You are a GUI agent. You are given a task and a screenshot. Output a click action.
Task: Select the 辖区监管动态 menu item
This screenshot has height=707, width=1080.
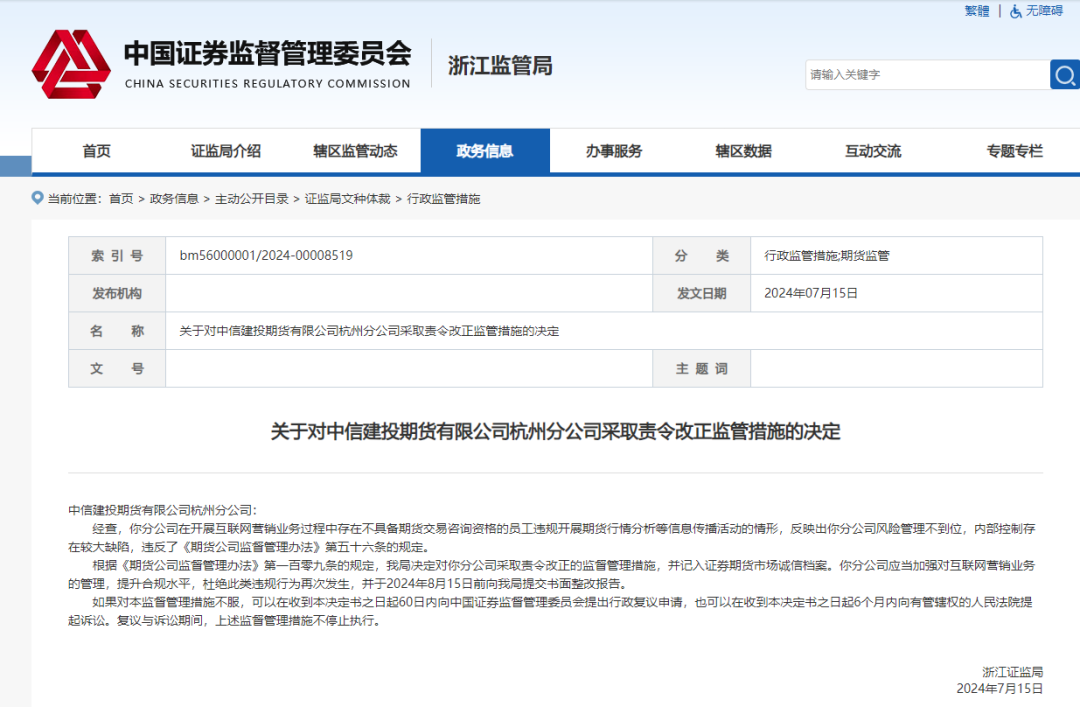click(x=355, y=151)
